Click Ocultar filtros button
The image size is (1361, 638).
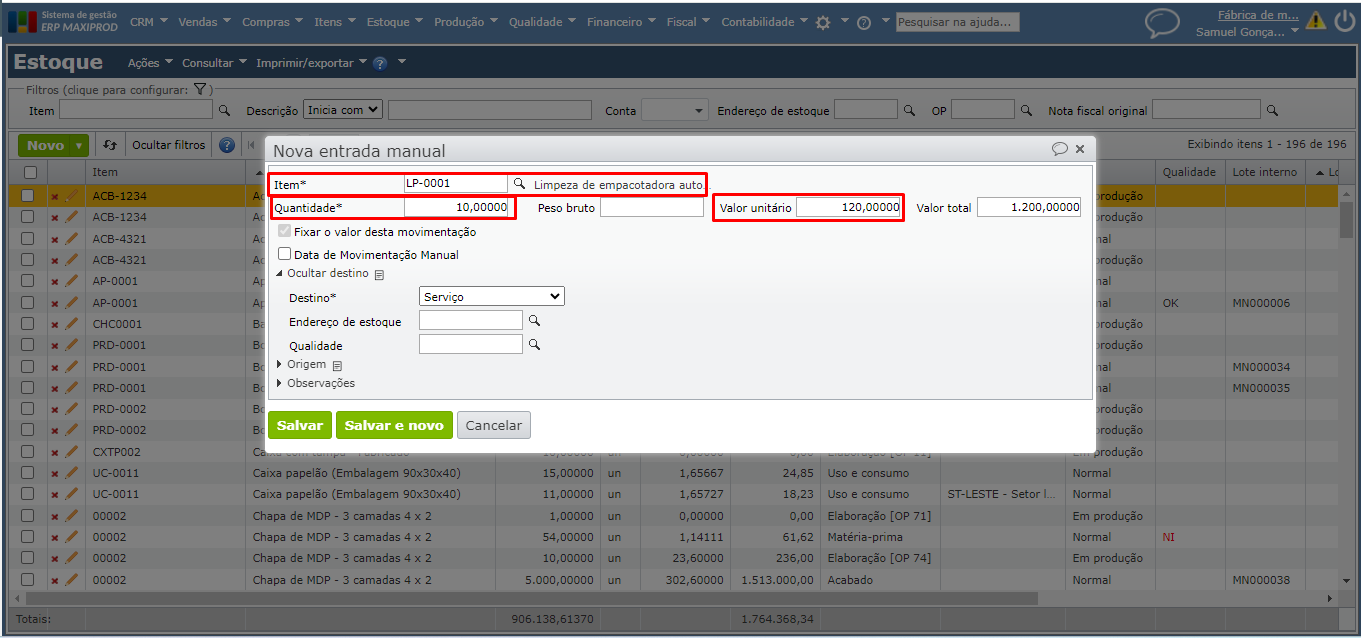coord(169,145)
